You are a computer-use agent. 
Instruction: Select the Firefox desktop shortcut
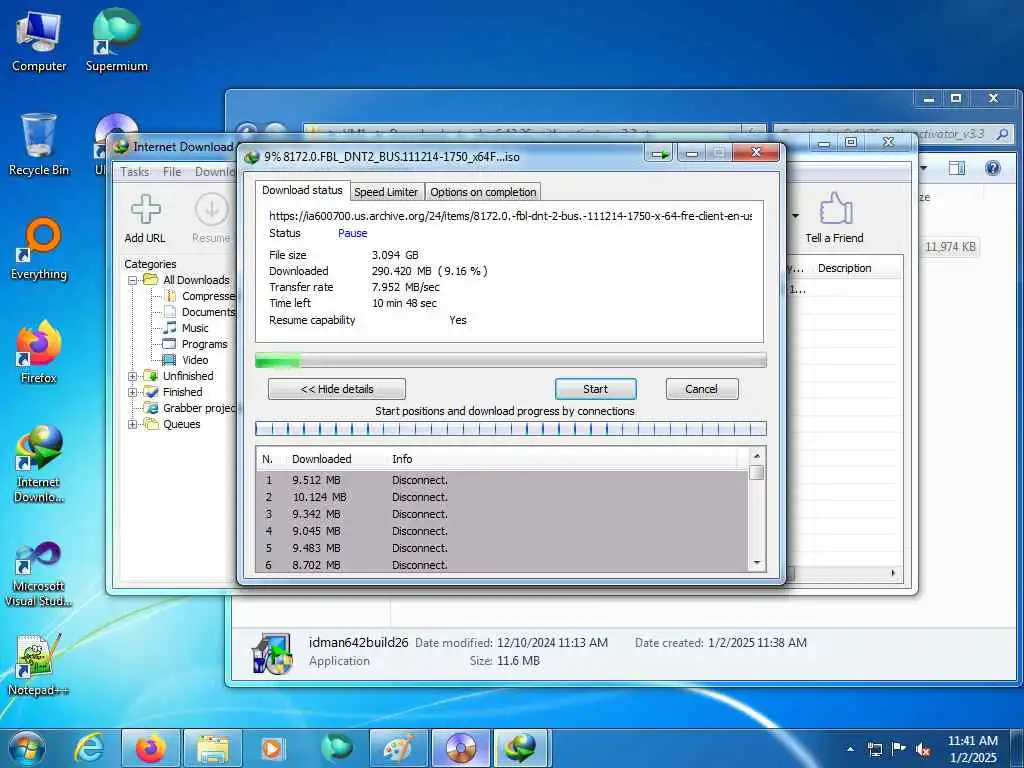(x=39, y=353)
